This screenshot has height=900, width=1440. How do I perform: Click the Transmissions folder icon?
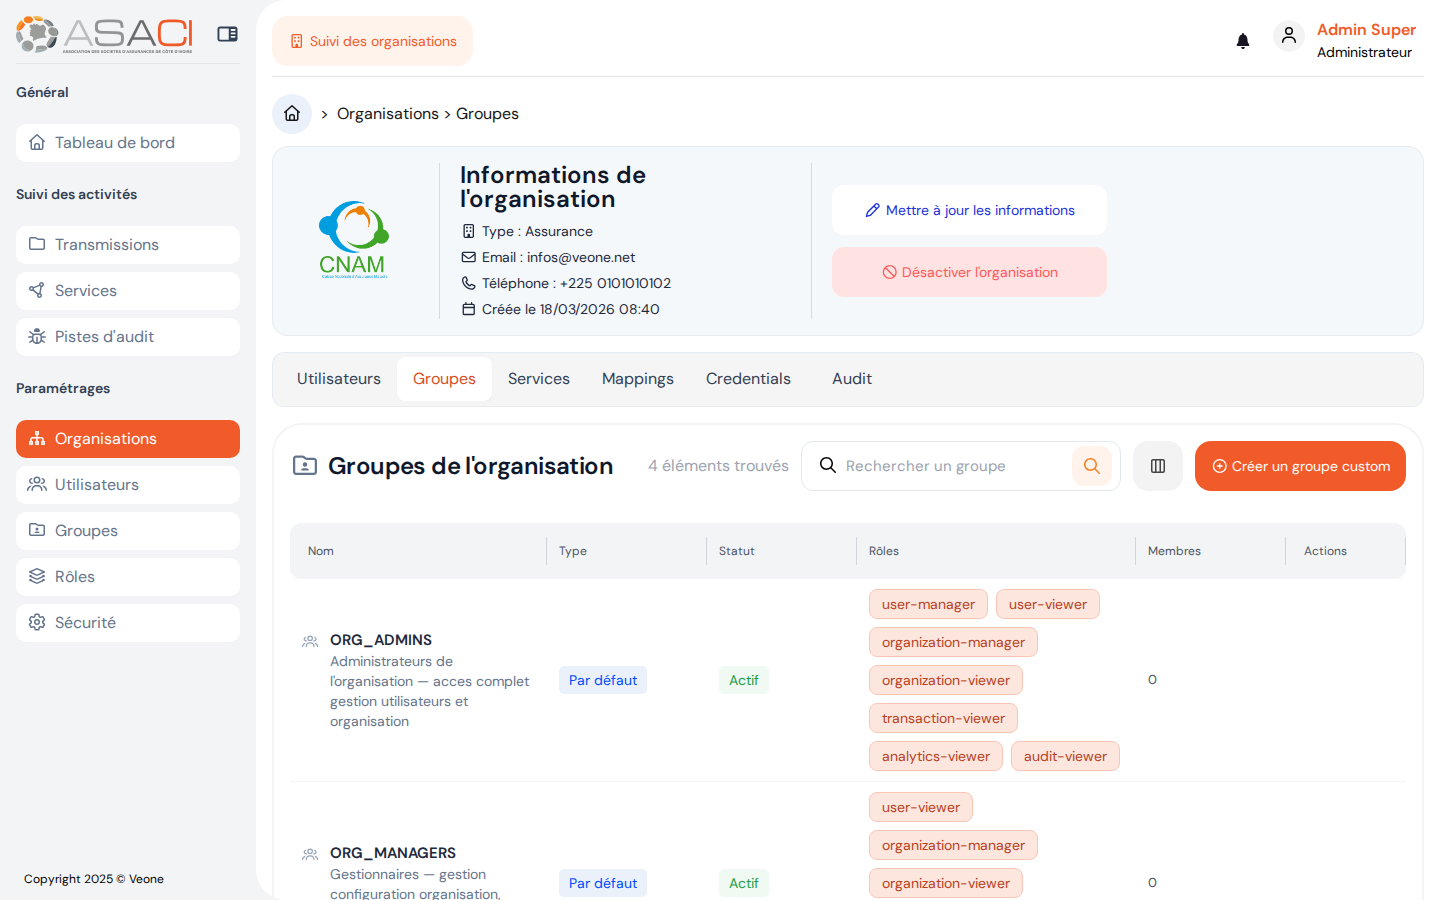[x=36, y=244]
